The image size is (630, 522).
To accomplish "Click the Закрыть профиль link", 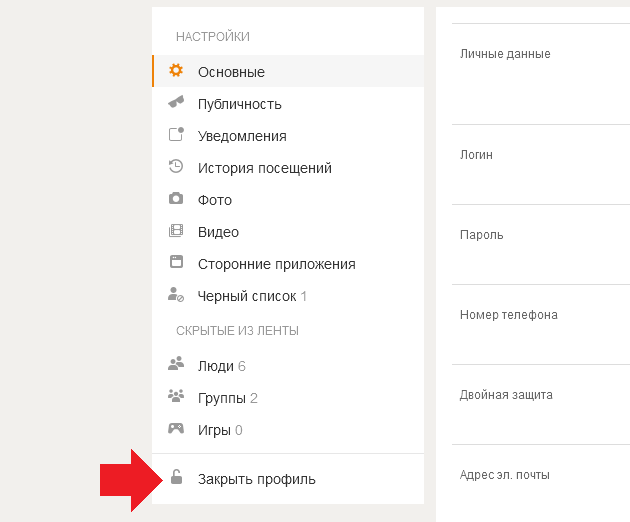I will [256, 479].
